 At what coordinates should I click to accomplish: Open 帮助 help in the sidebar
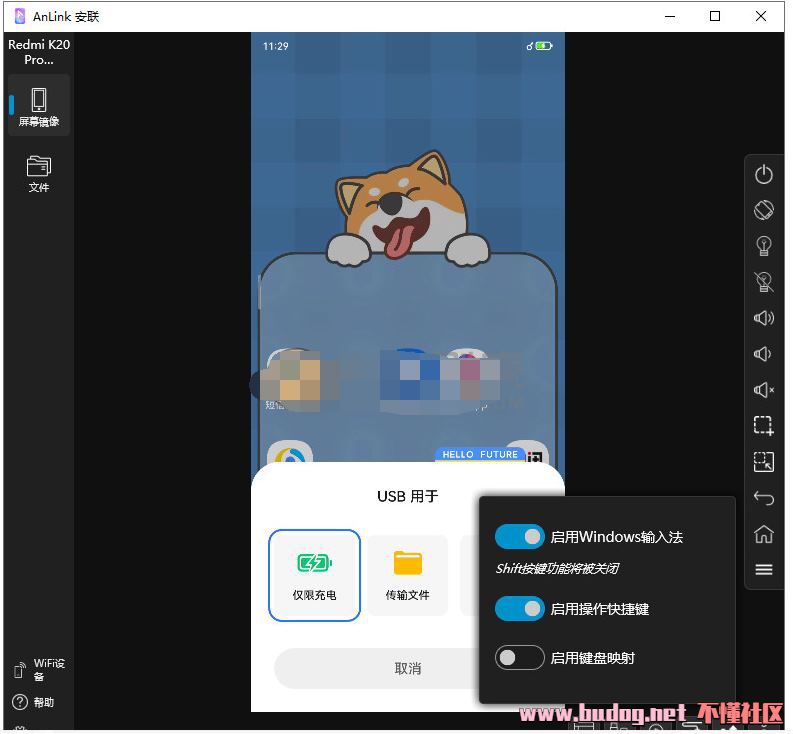pyautogui.click(x=33, y=702)
